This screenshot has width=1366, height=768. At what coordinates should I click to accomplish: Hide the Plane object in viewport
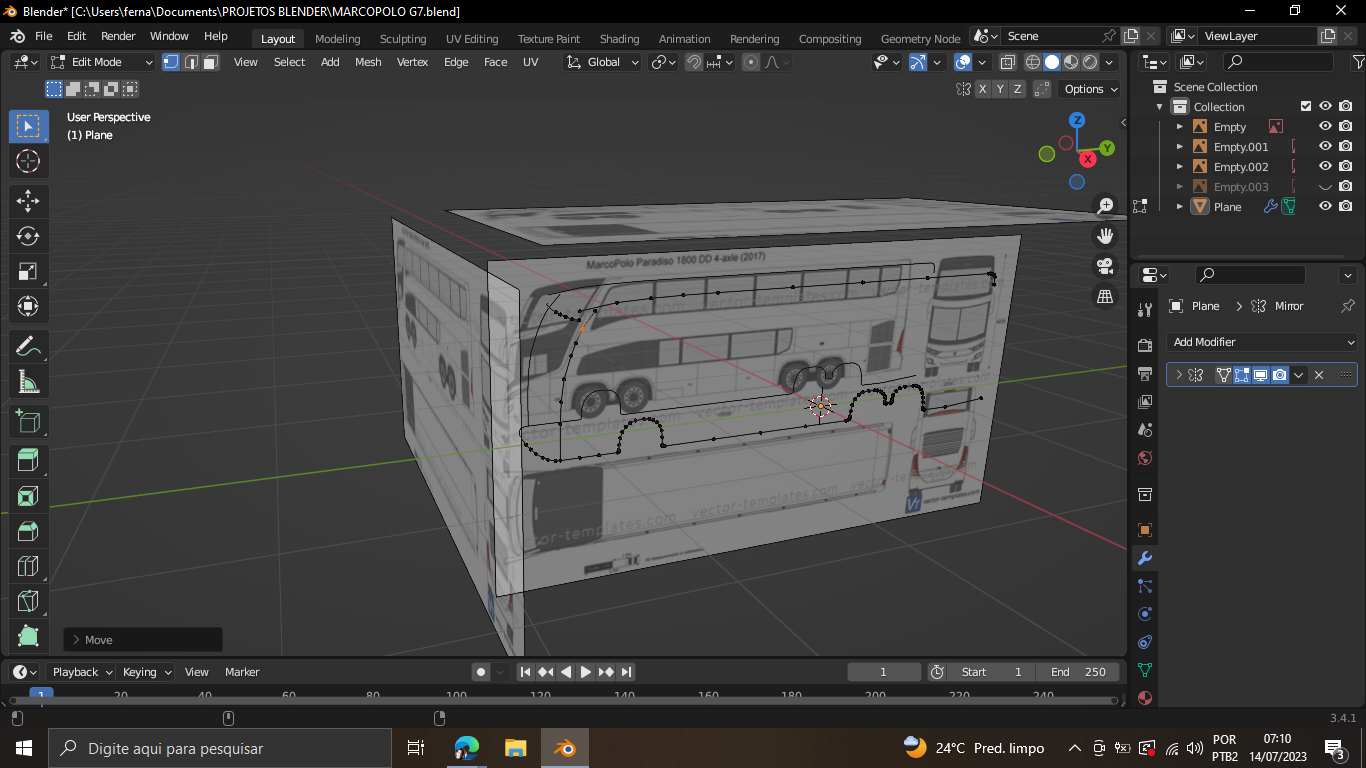[1325, 207]
